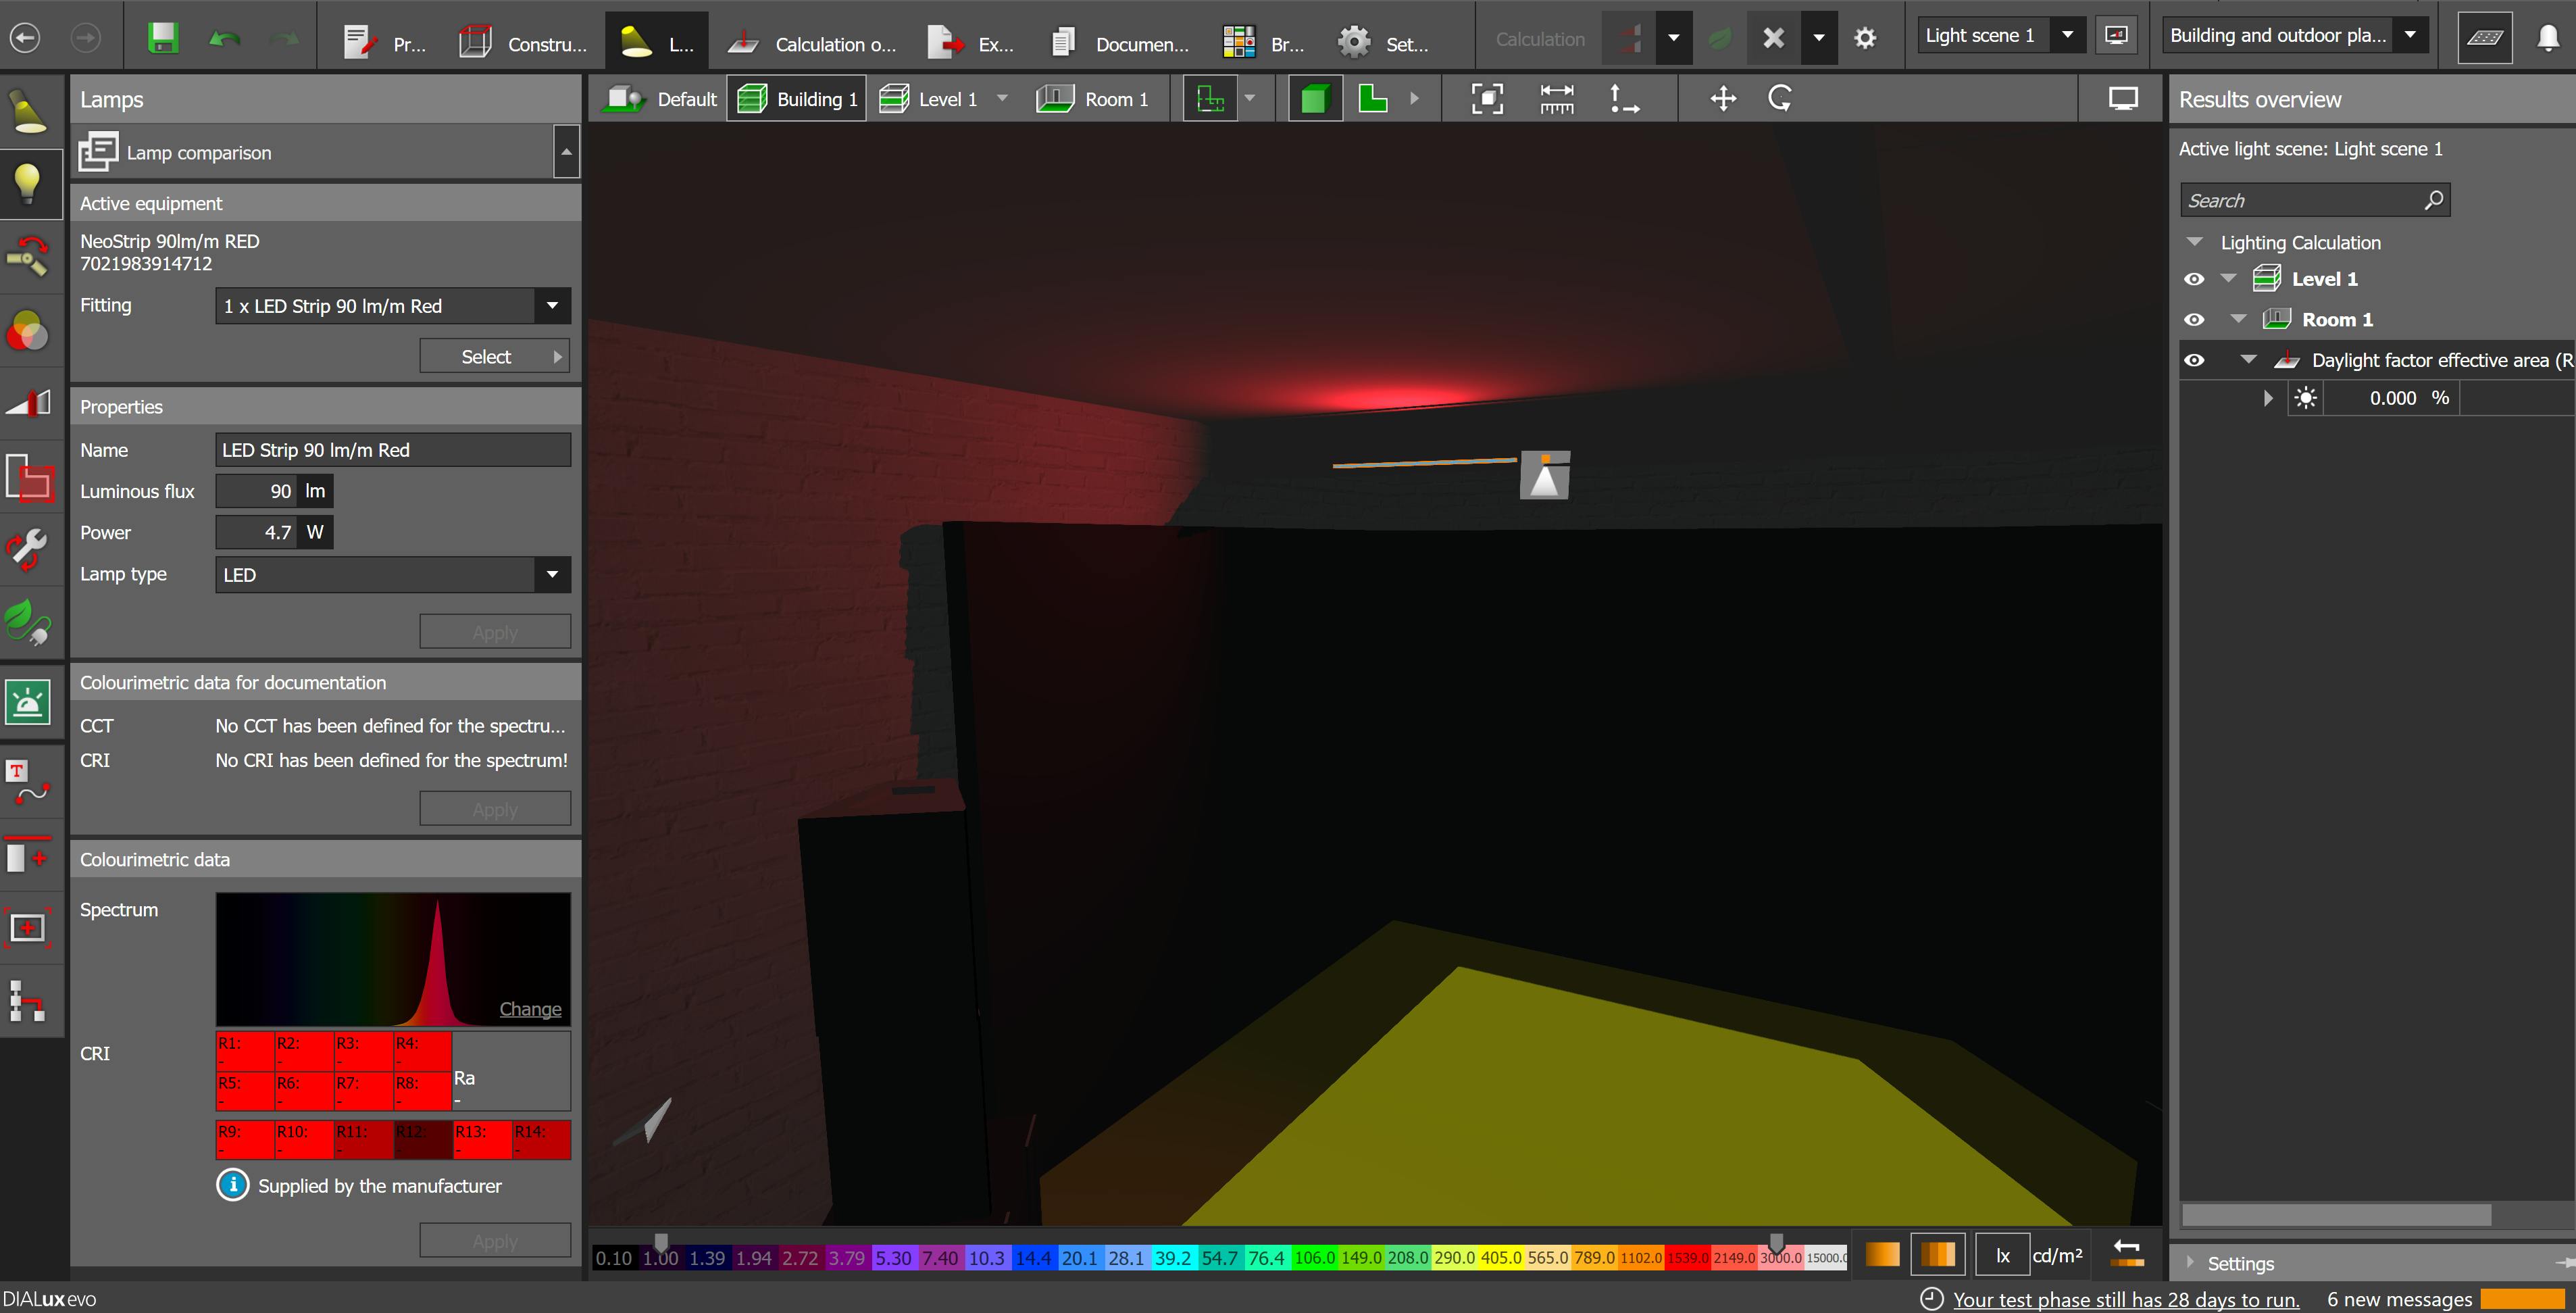Screen dimensions: 2576x1313
Task: Toggle Room 1 visibility eye icon
Action: click(2194, 320)
